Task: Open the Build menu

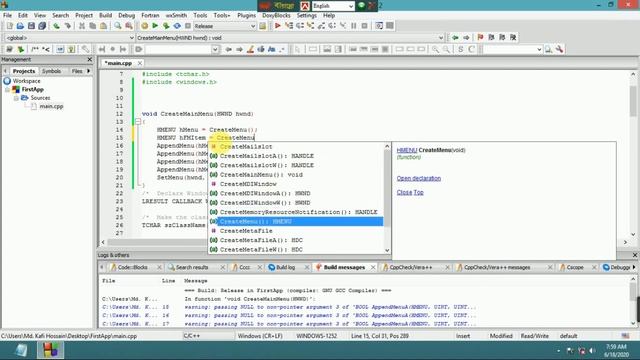Action: click(x=105, y=16)
